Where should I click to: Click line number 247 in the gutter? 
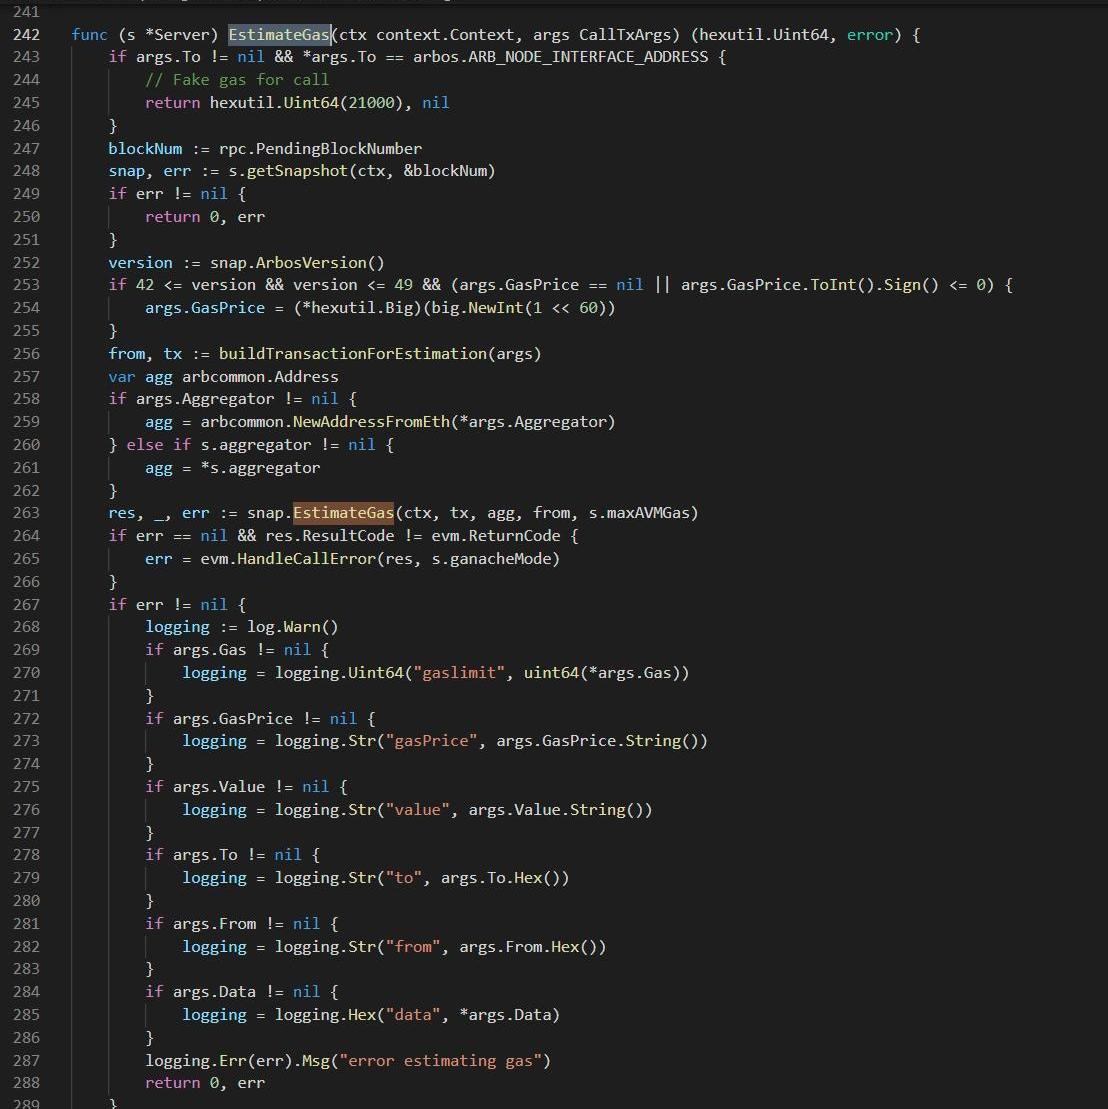click(x=26, y=149)
